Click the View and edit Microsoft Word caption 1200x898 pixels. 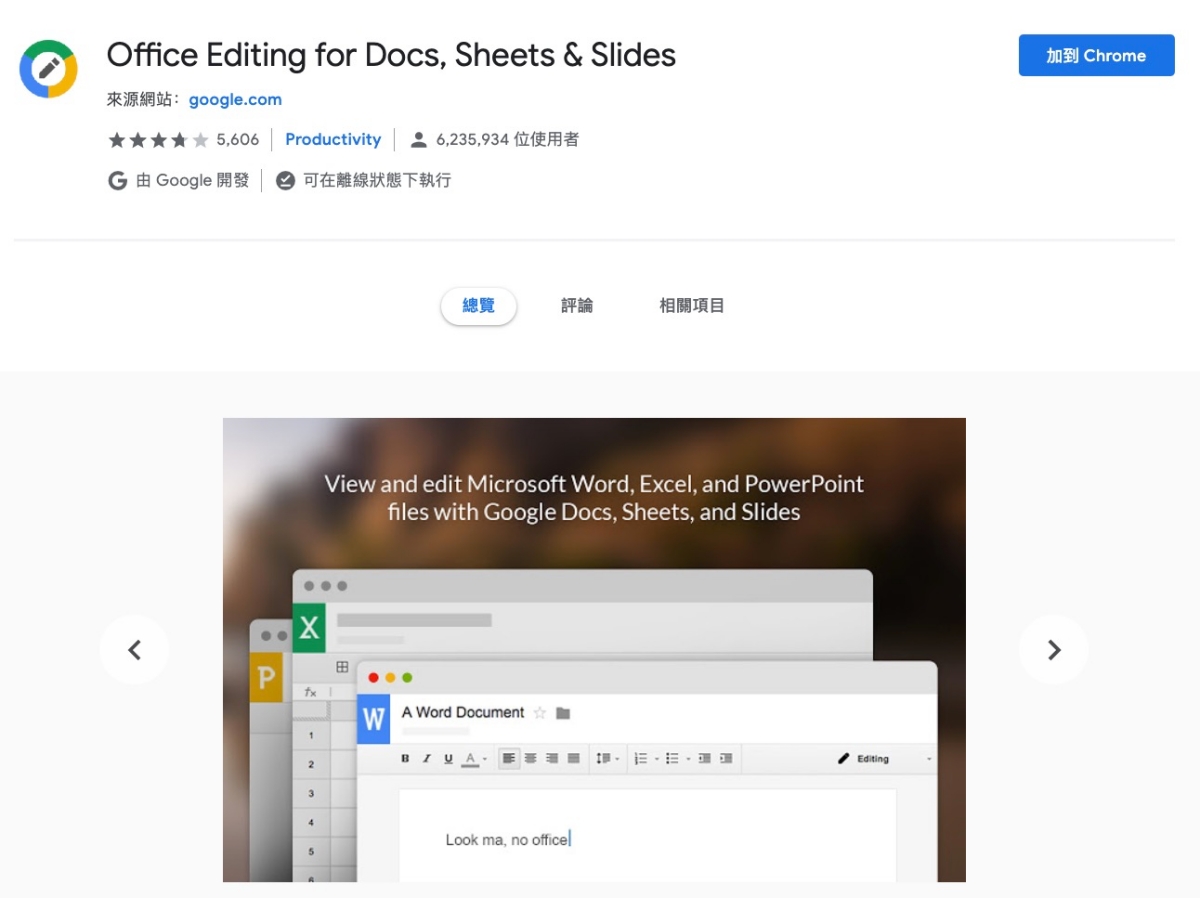click(594, 498)
